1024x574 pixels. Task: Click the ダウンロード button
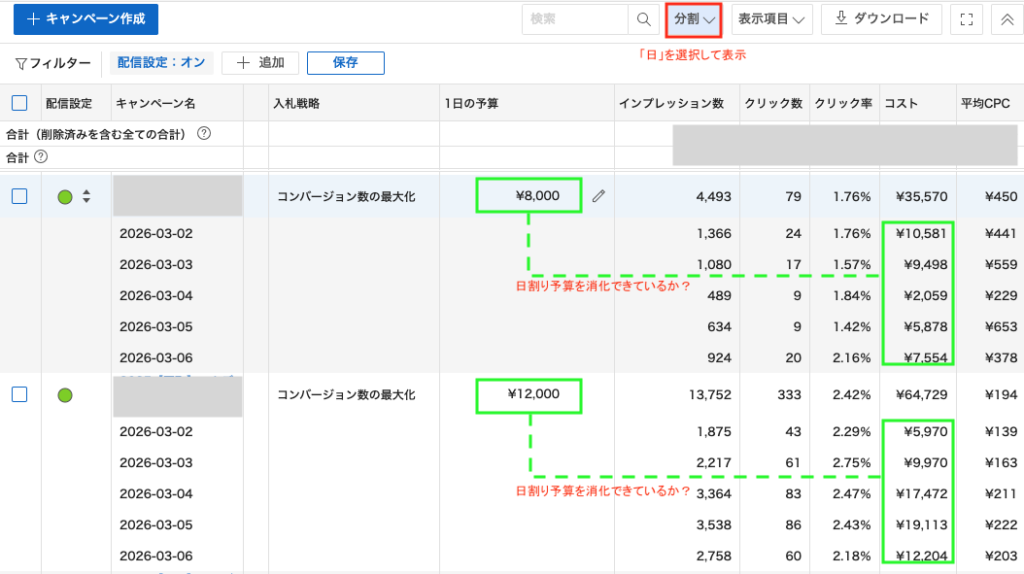point(881,19)
